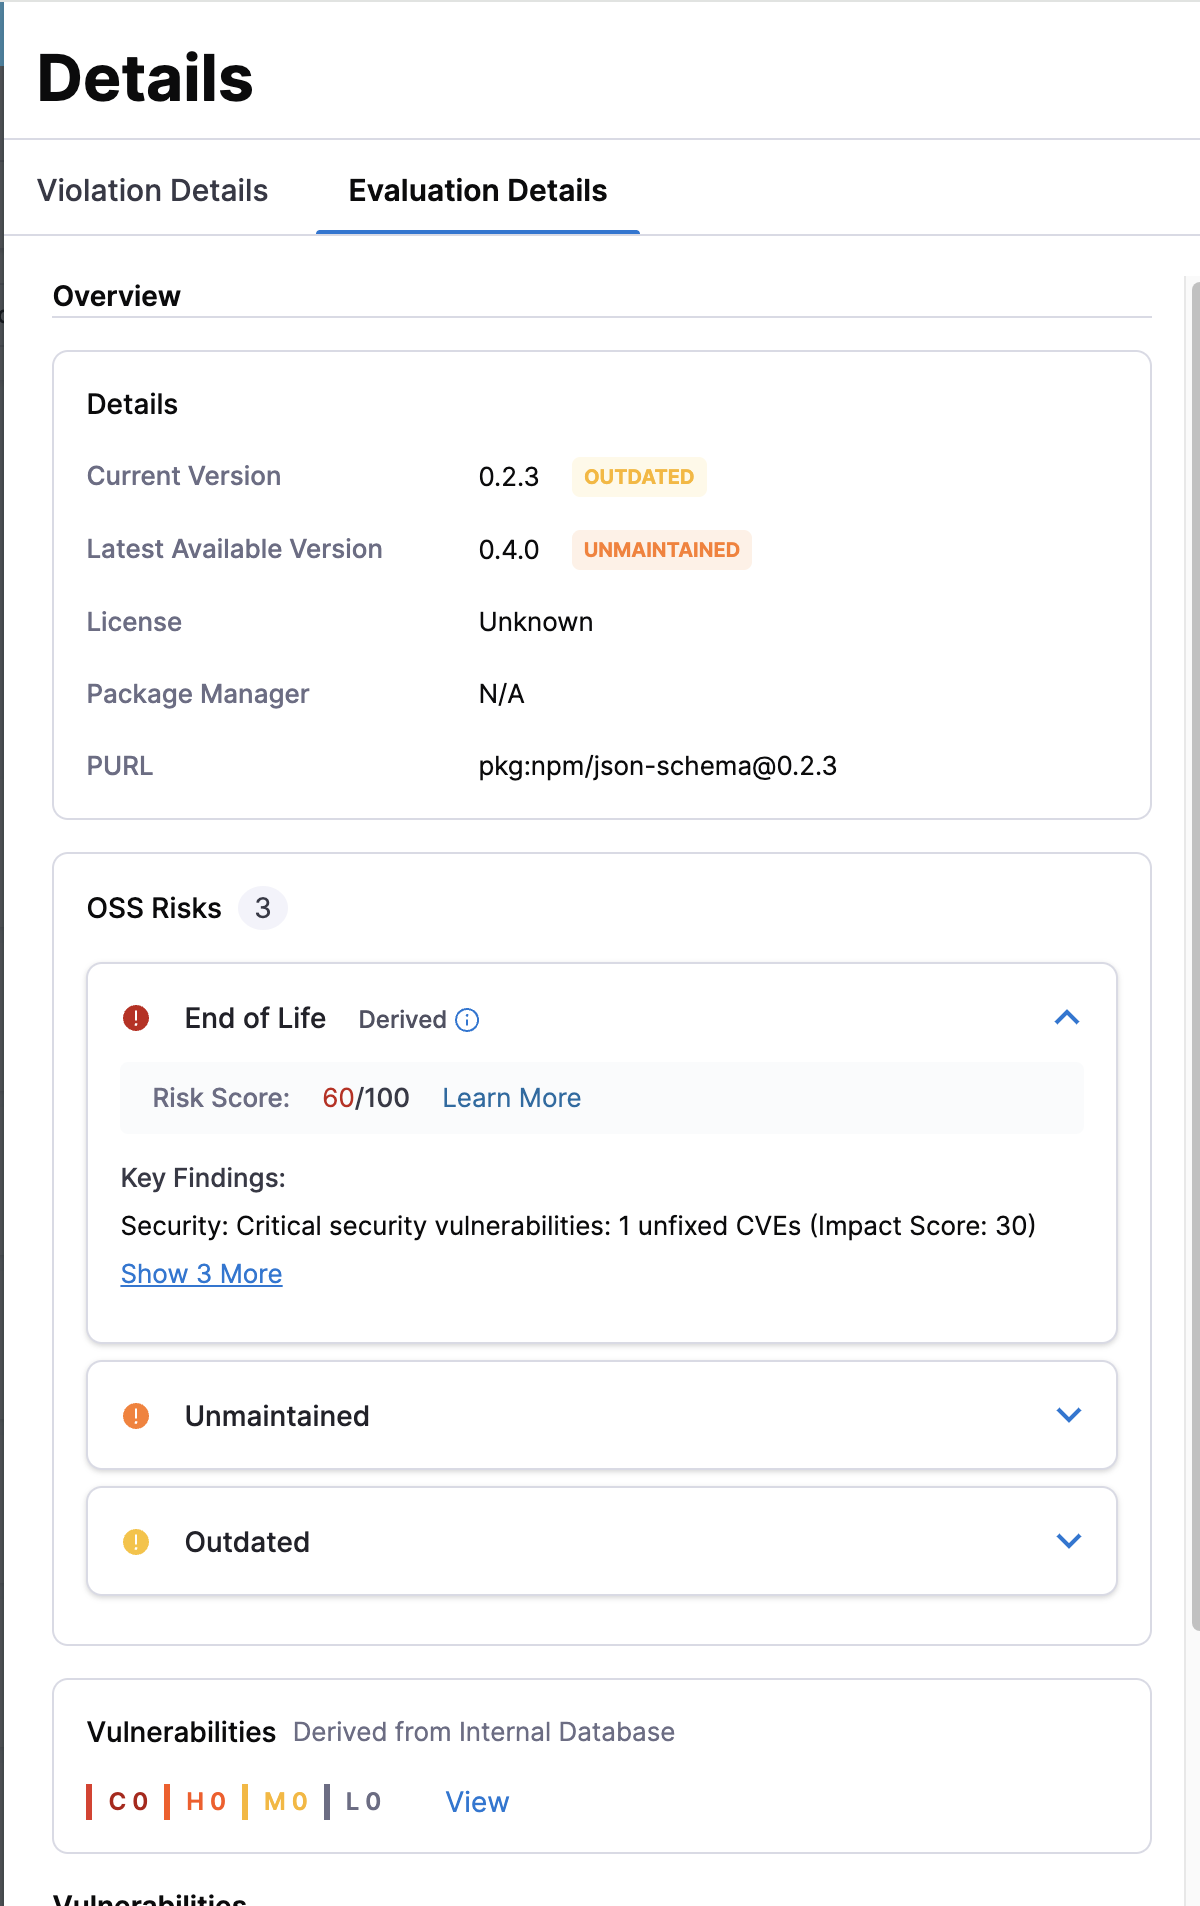Click the low L 0 severity indicator
This screenshot has width=1200, height=1906.
pos(354,1802)
